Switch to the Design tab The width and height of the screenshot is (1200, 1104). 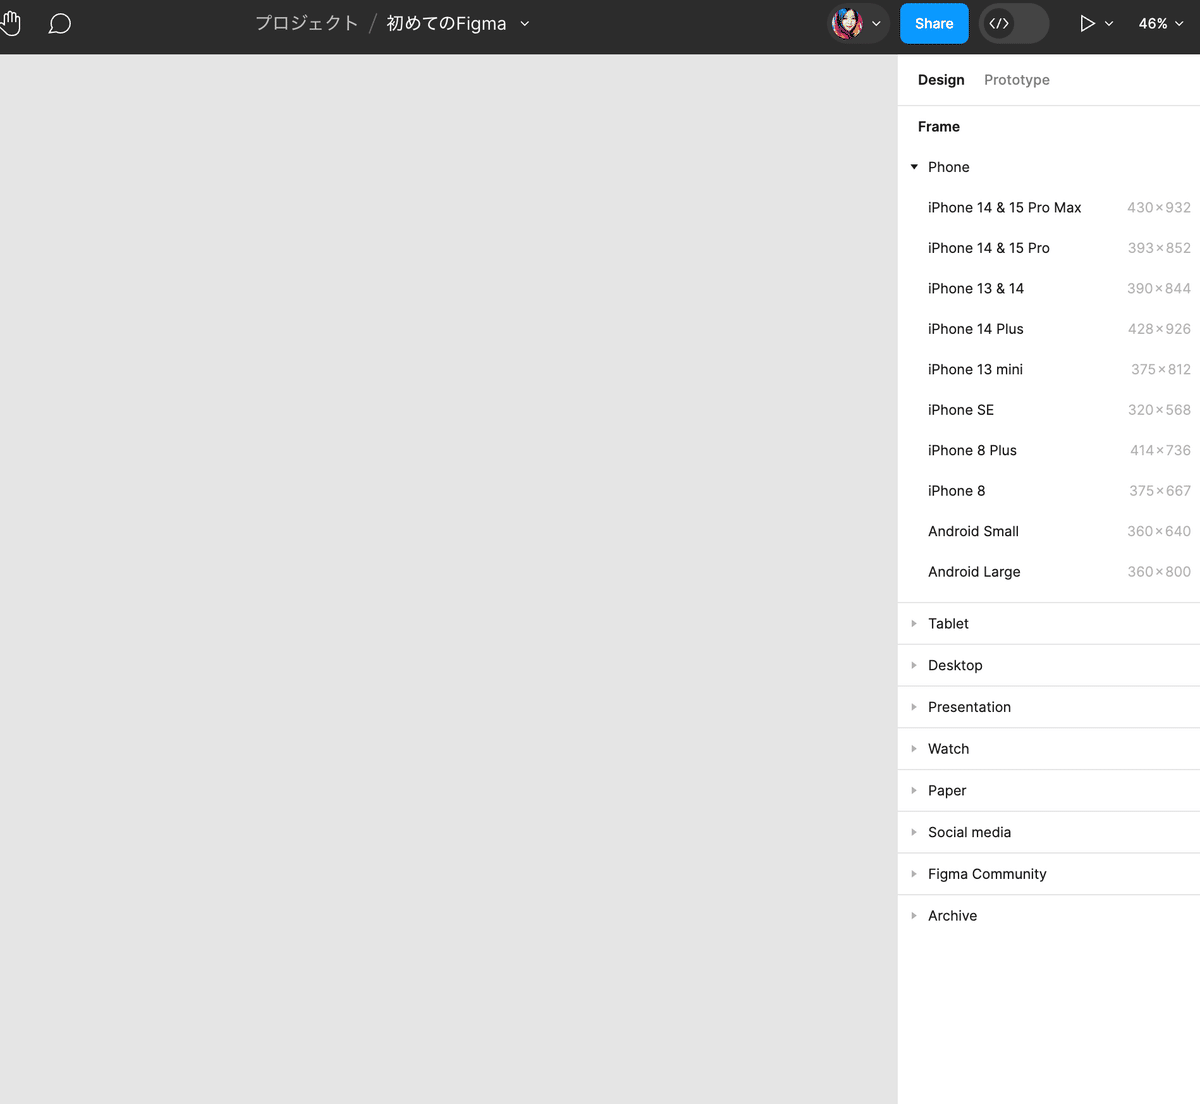tap(941, 80)
